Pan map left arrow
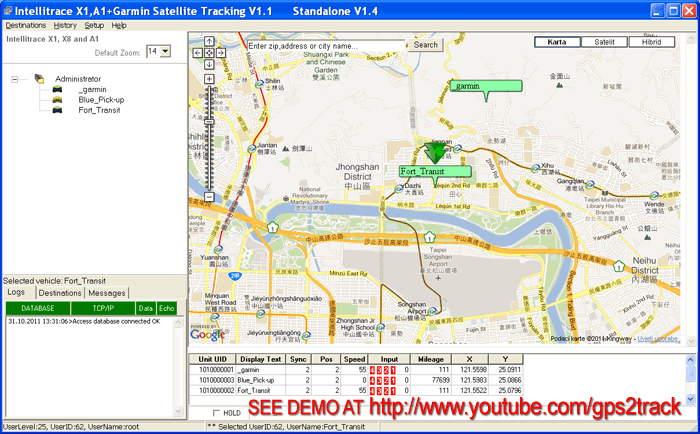This screenshot has height=434, width=700. click(x=198, y=53)
